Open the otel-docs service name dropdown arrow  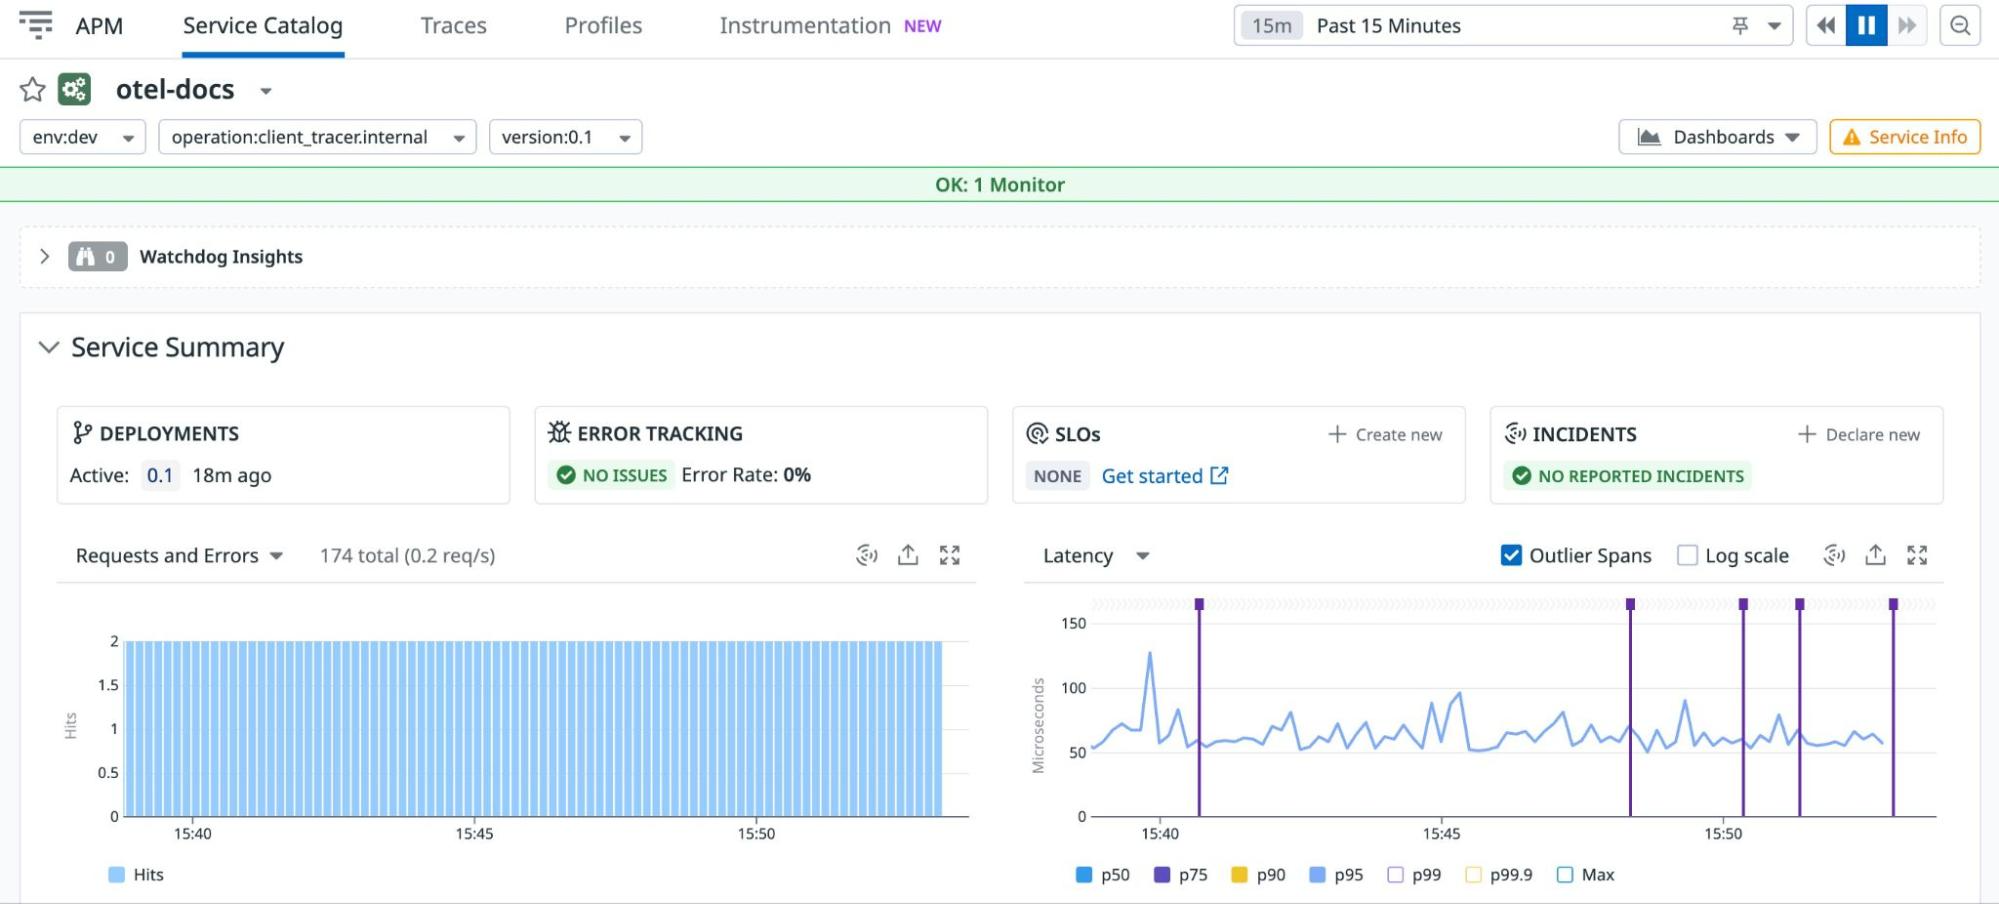(266, 91)
